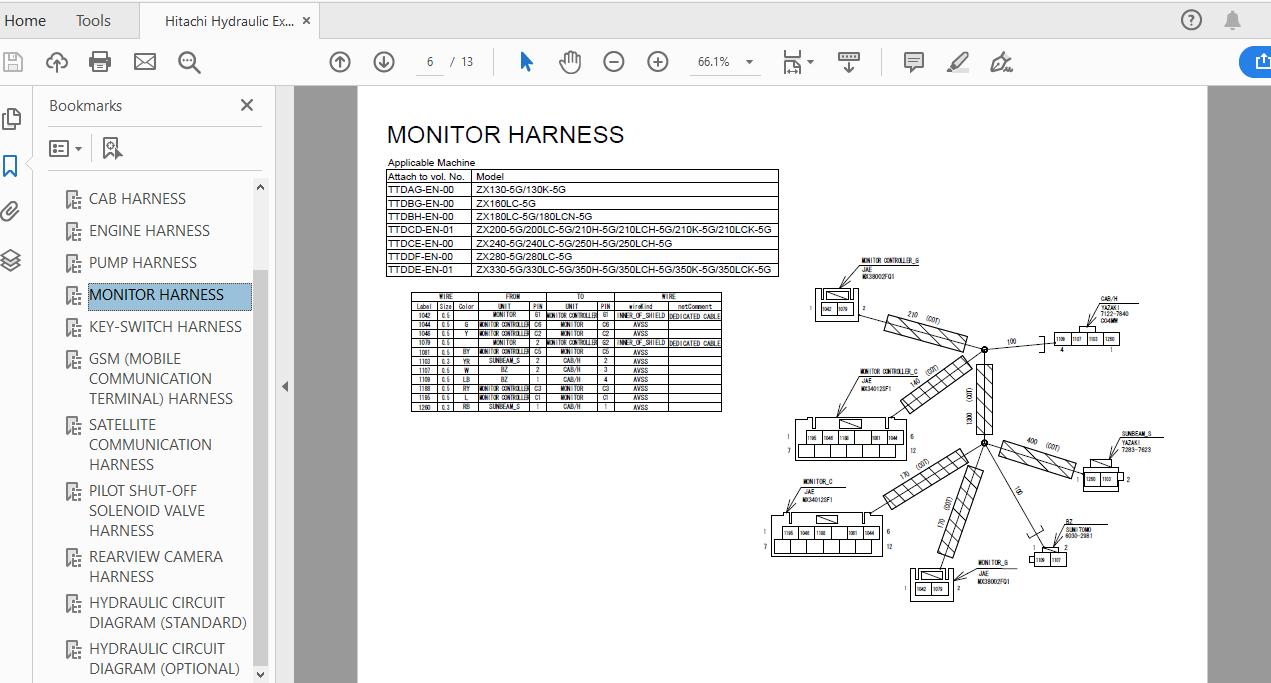Open the Layers panel

[x=11, y=260]
